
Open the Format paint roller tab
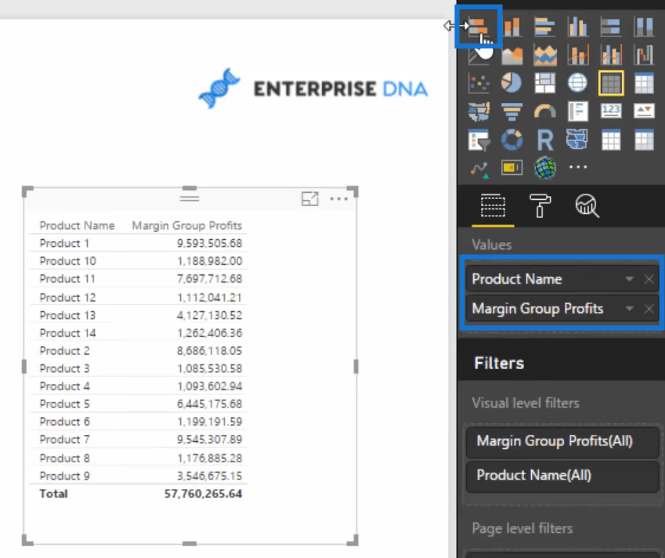point(540,206)
